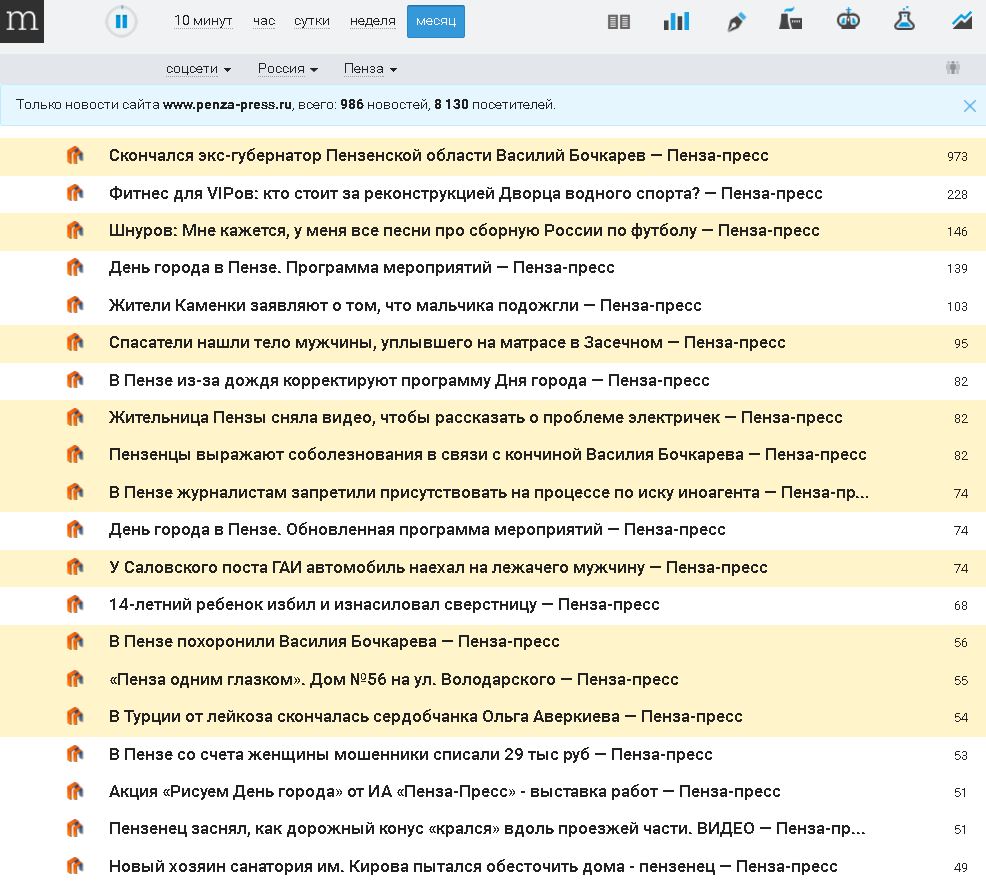Pause the live news auto-update
Image resolution: width=986 pixels, height=888 pixels.
(x=121, y=21)
